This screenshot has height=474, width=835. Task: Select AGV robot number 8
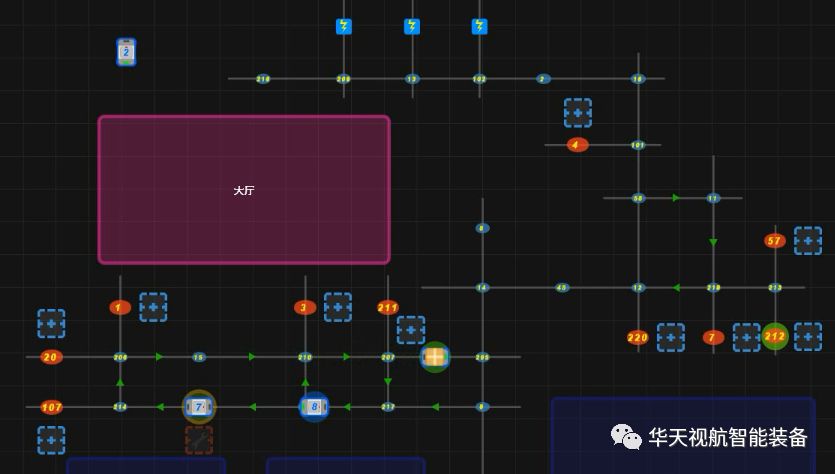tap(314, 407)
